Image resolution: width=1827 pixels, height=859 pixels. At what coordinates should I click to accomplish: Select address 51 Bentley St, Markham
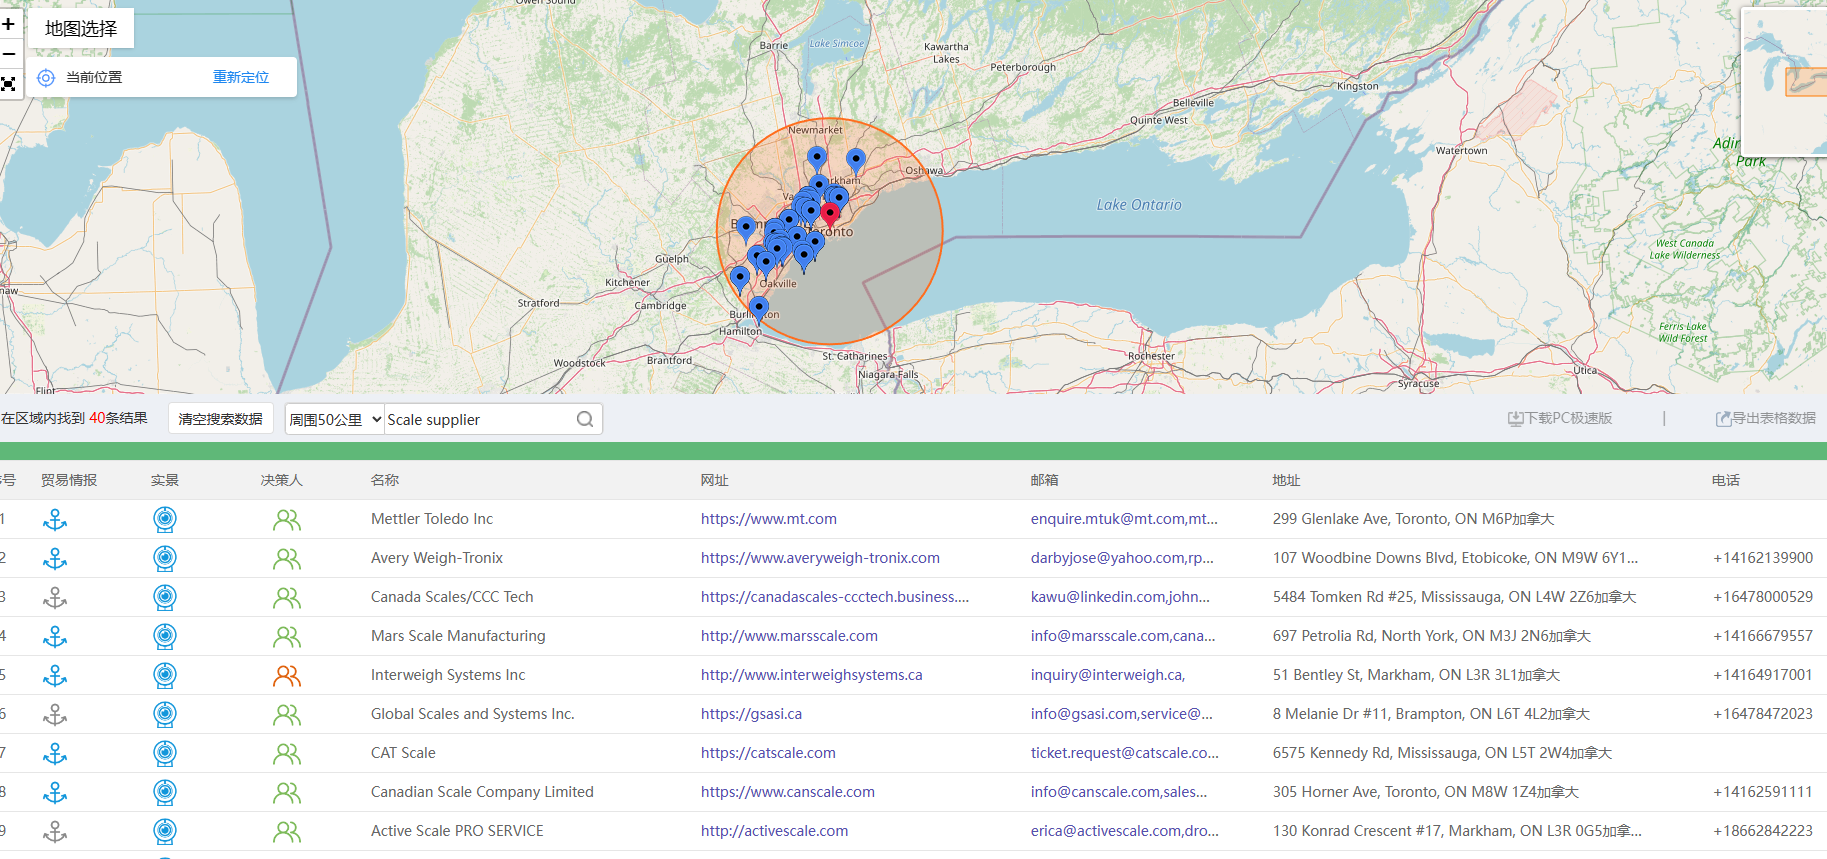(x=1416, y=675)
